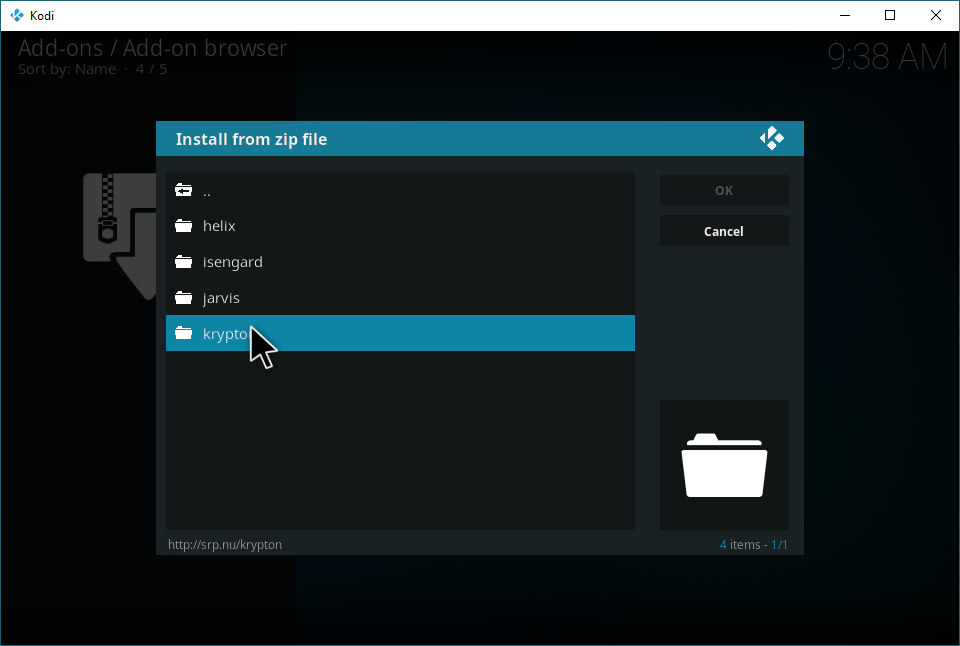Click the Cancel button

[x=724, y=231]
